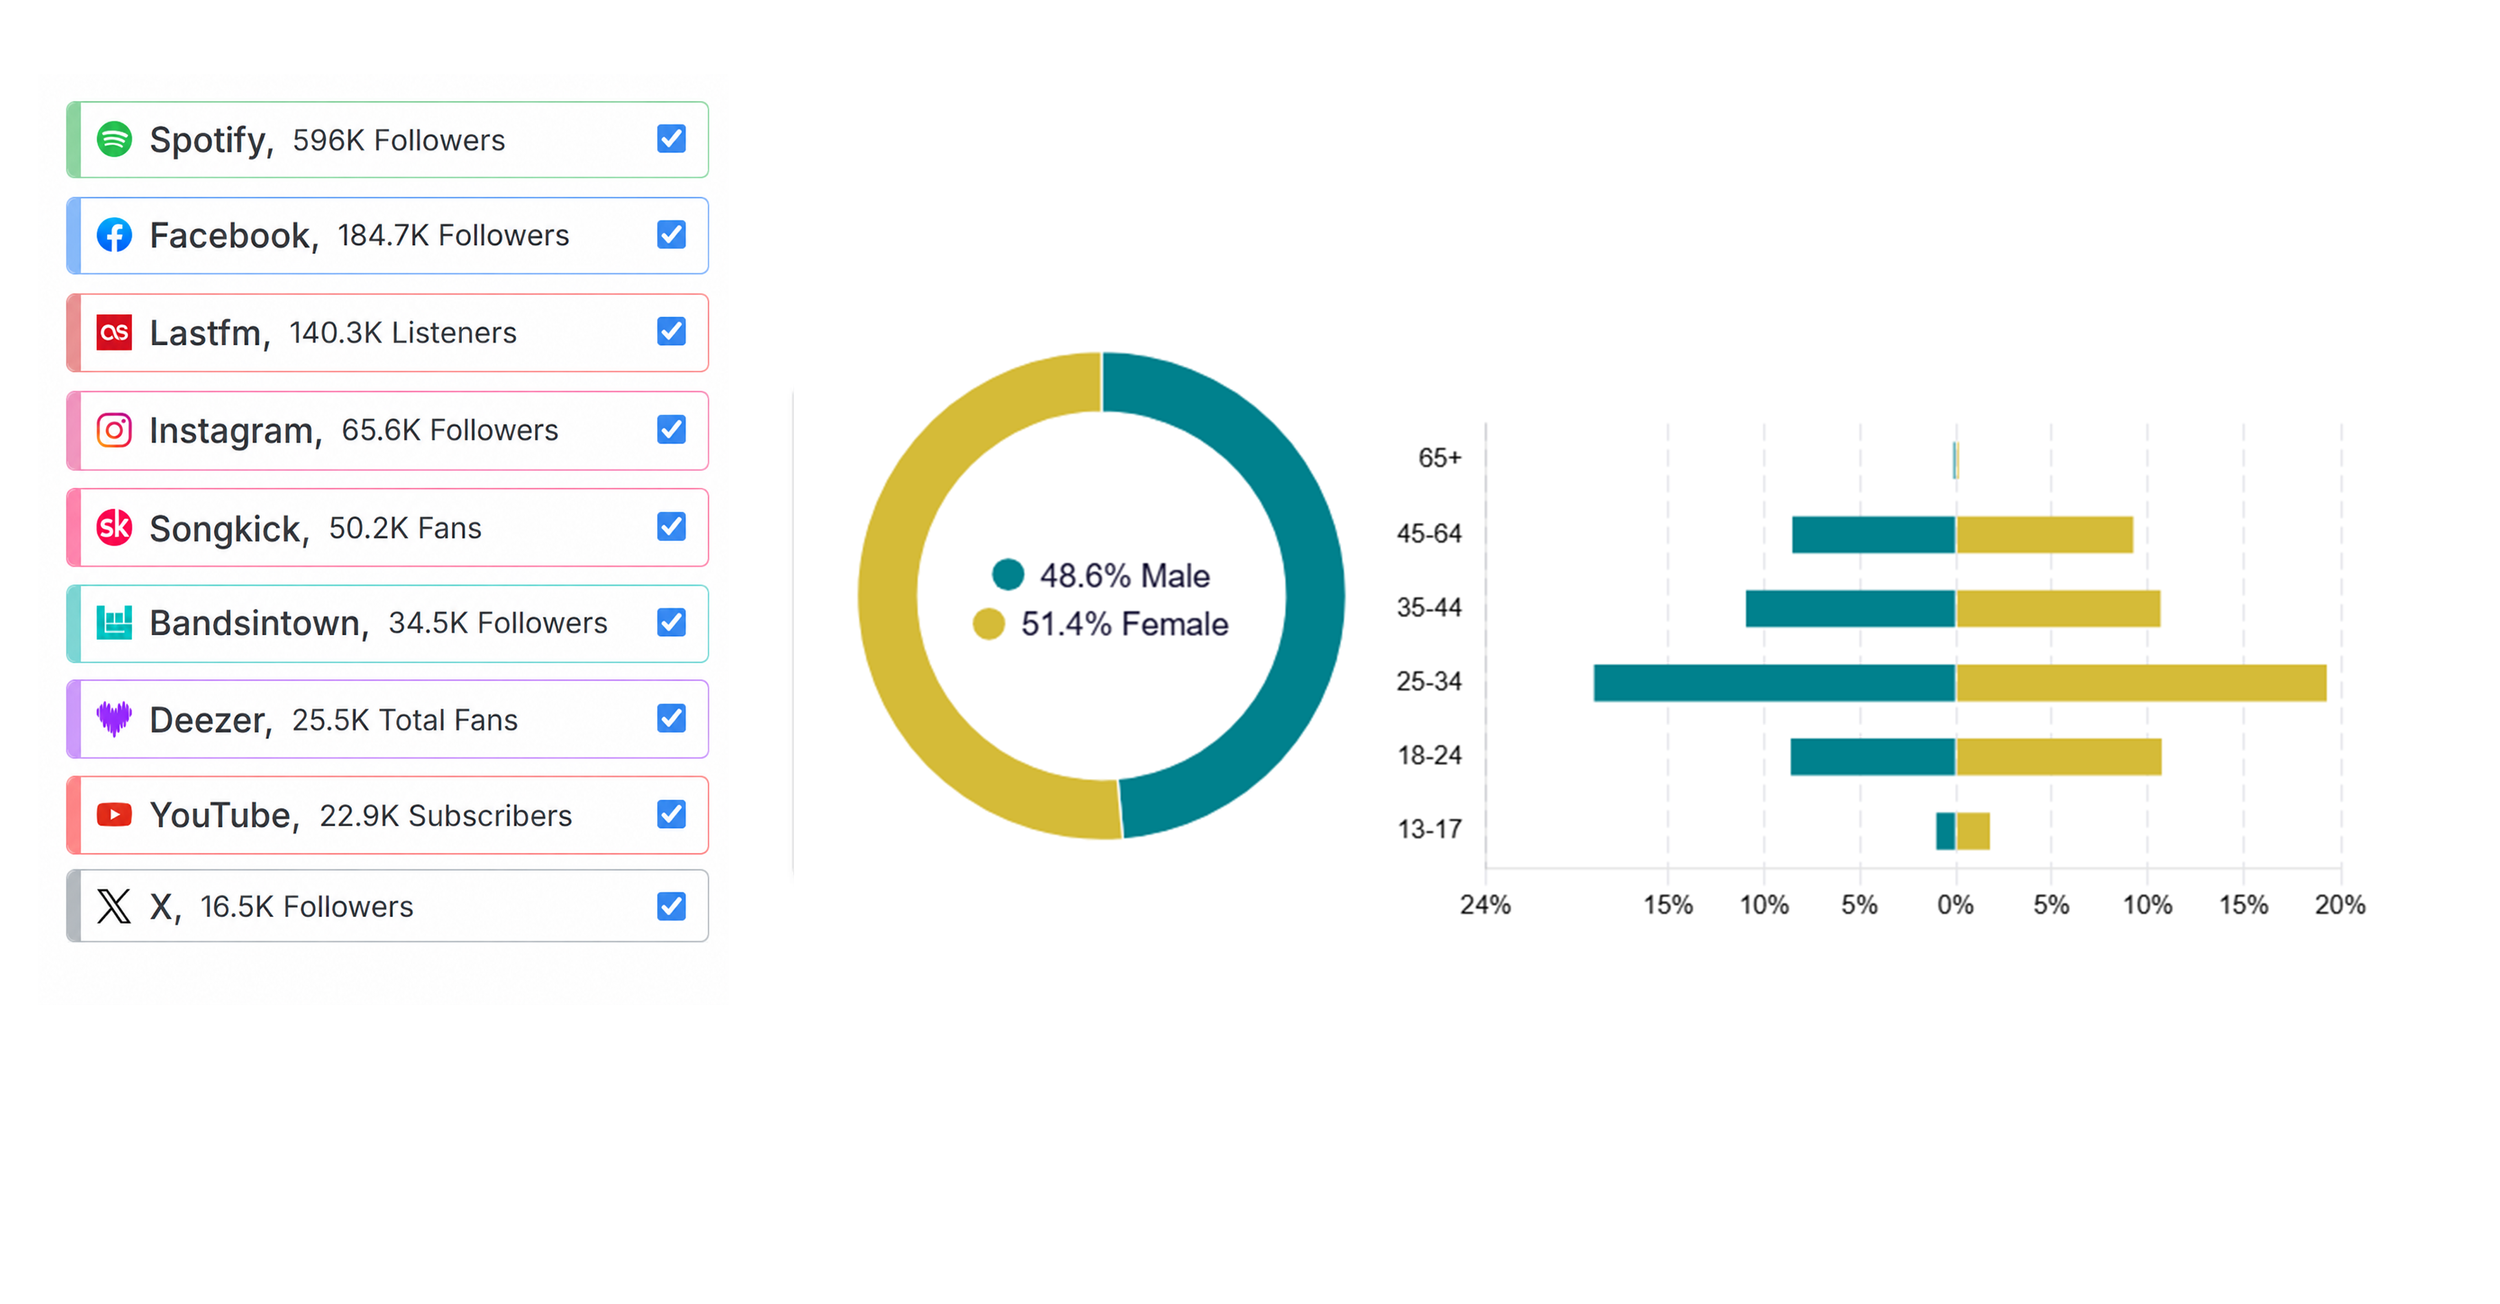Click the YouTube play logo icon
The height and width of the screenshot is (1304, 2500).
coord(114,815)
